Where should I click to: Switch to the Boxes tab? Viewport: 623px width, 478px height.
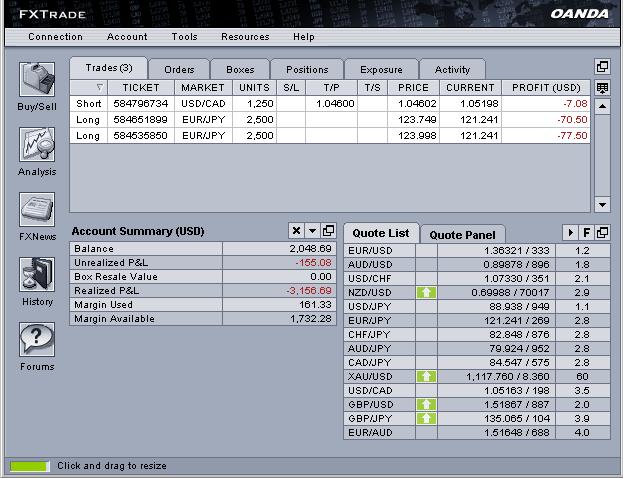coord(240,70)
